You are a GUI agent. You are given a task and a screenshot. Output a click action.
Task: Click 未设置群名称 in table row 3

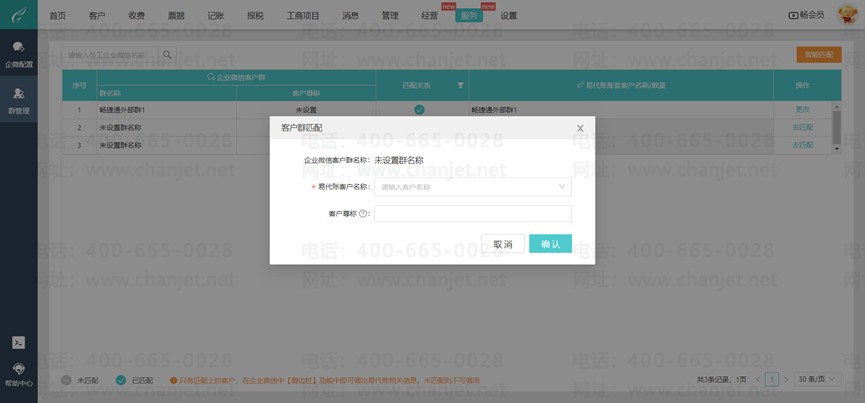click(120, 145)
